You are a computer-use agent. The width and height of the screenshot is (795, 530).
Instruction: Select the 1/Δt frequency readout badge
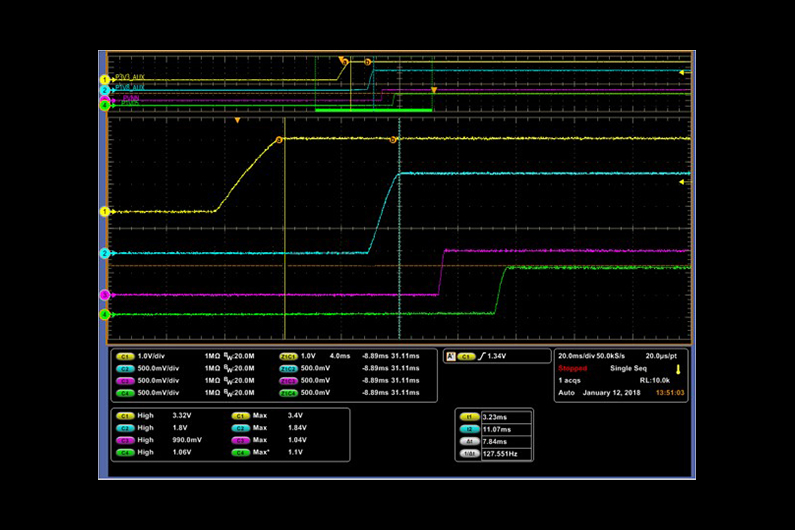469,453
